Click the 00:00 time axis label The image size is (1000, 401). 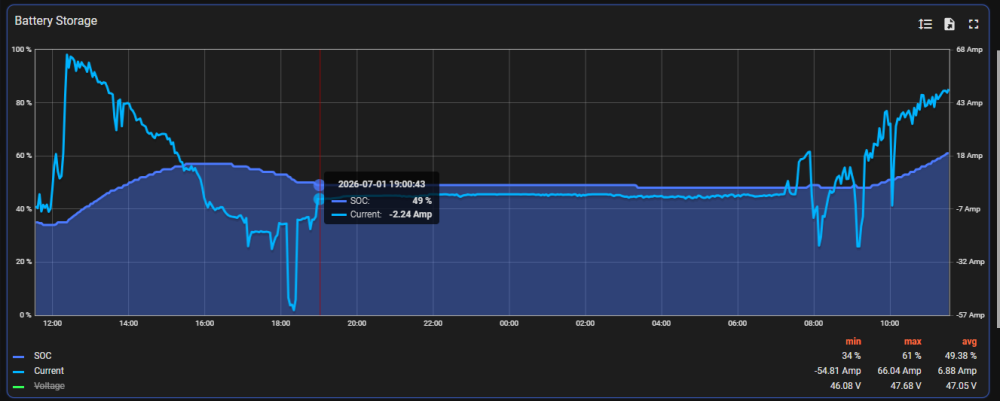coord(509,323)
